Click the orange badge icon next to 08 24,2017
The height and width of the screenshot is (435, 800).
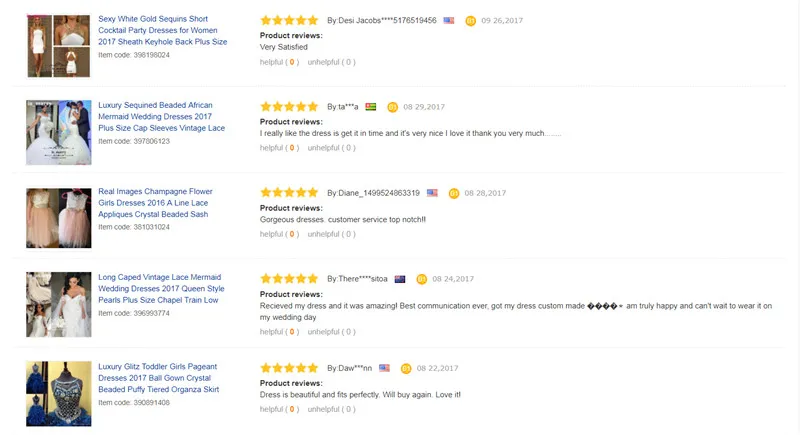click(421, 279)
